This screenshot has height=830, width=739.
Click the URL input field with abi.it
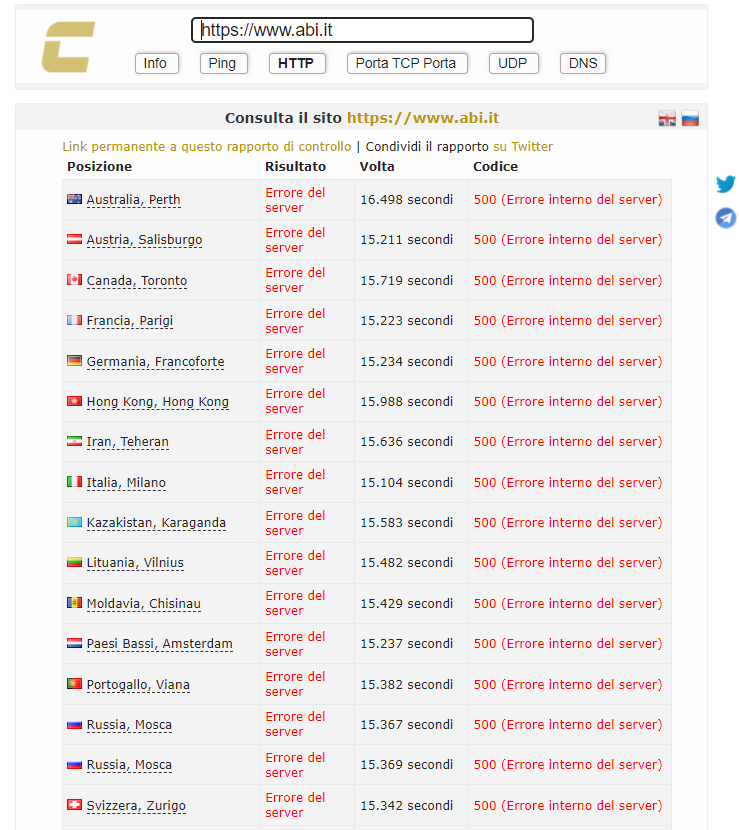click(x=362, y=30)
